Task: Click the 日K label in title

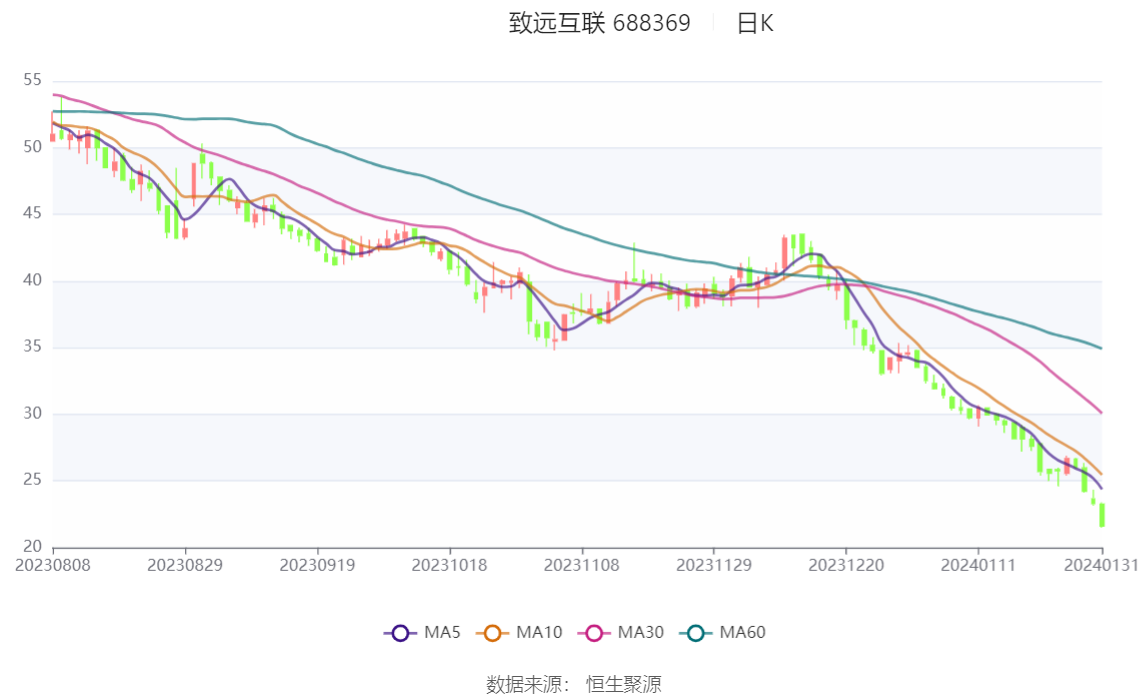Action: pyautogui.click(x=755, y=23)
